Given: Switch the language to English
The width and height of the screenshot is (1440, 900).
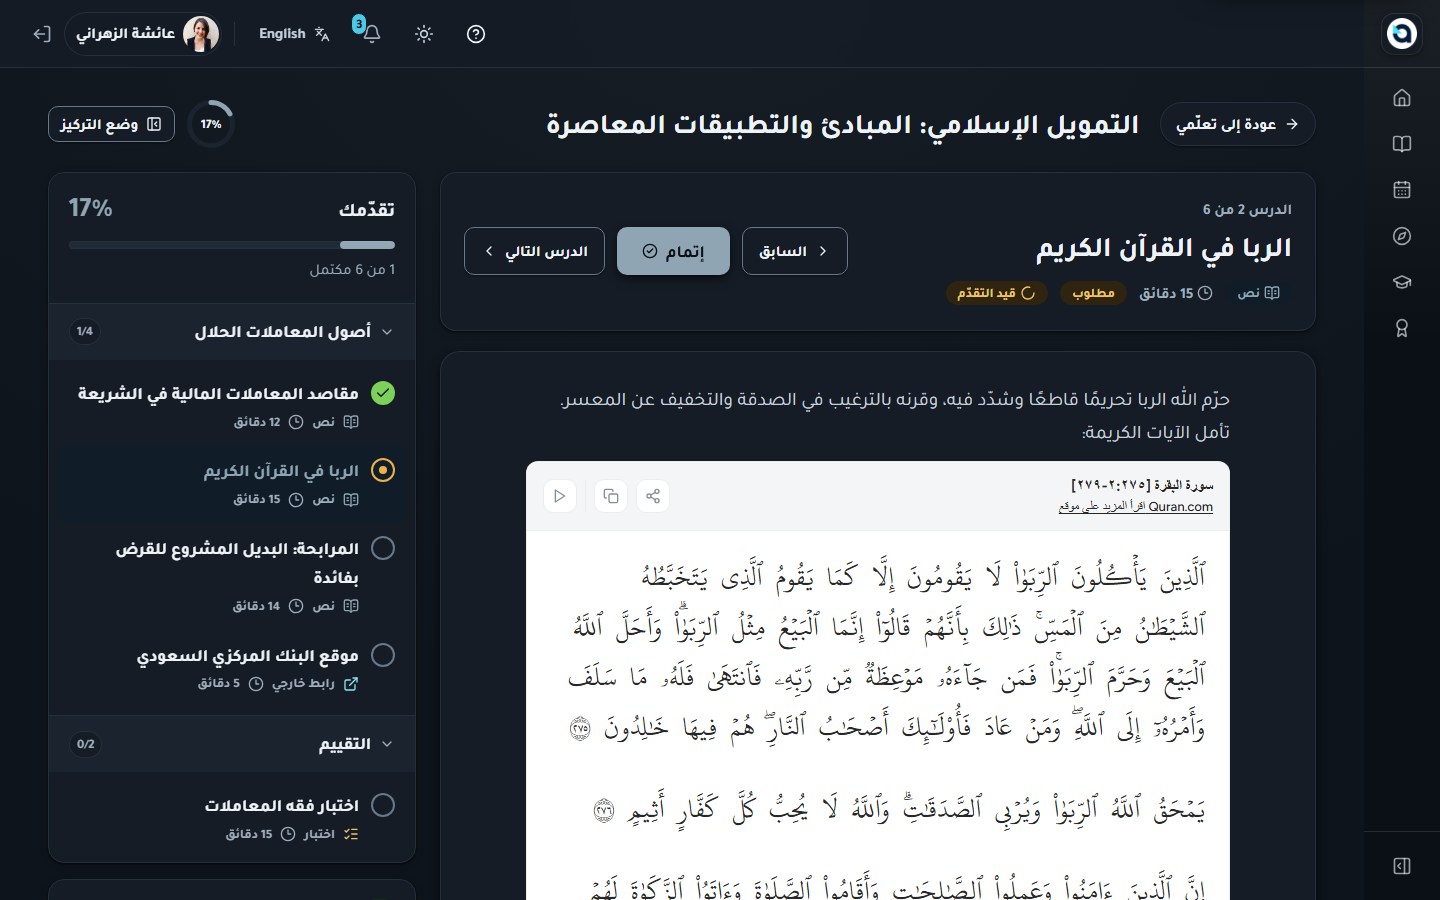Looking at the screenshot, I should coord(294,34).
